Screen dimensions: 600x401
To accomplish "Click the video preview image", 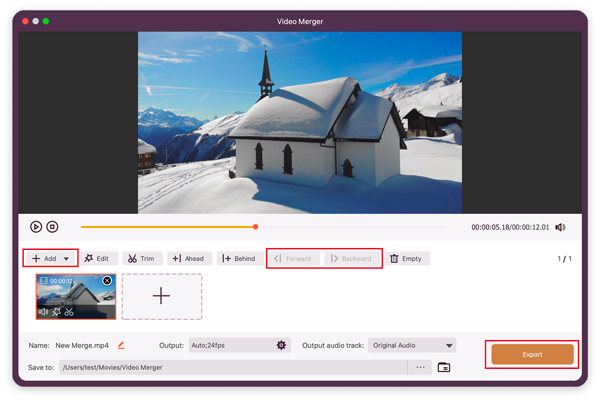I will 300,122.
